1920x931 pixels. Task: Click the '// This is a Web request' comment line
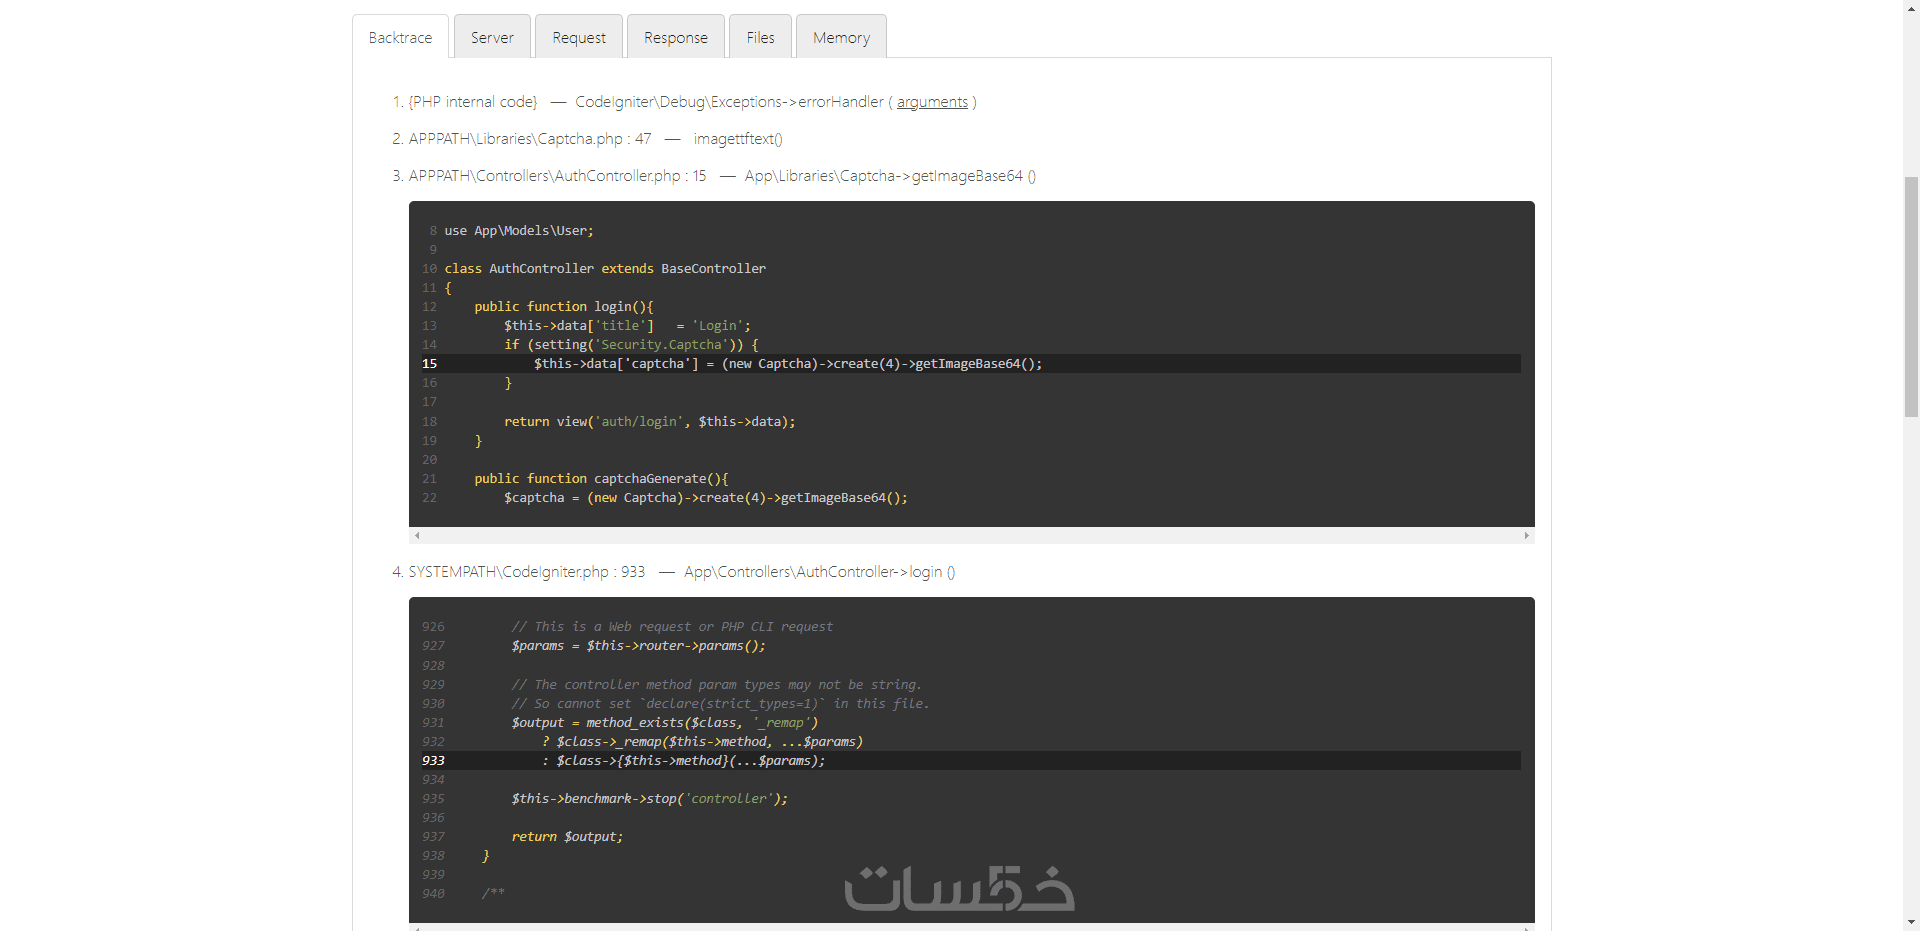(672, 627)
